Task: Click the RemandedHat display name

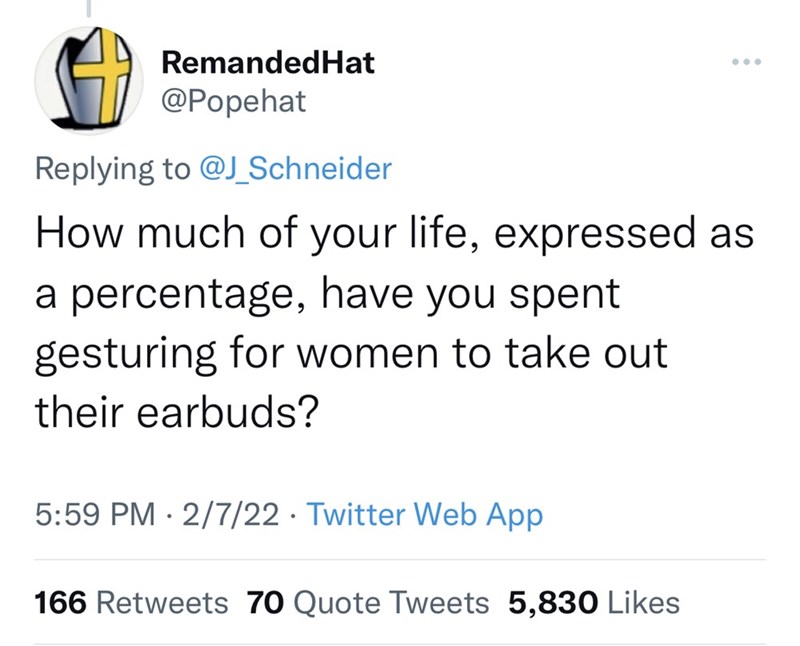Action: (268, 63)
